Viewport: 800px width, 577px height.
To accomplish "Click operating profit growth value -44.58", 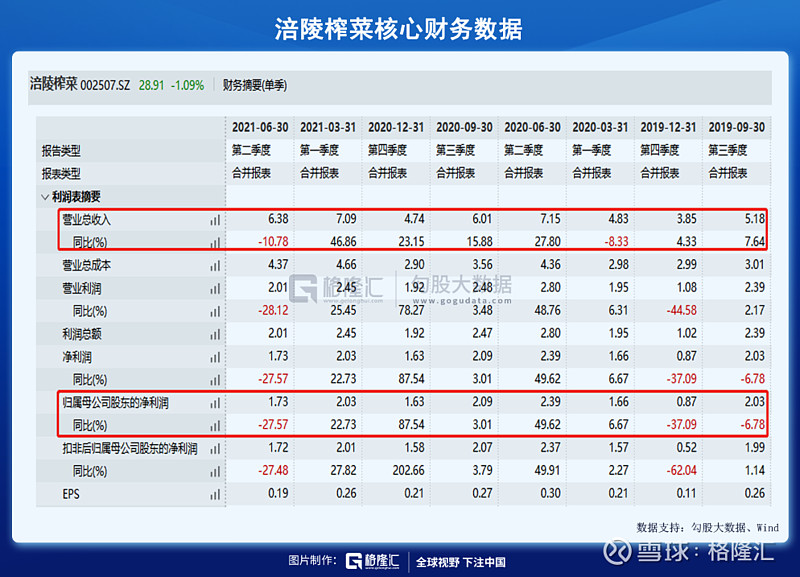I will pos(682,311).
